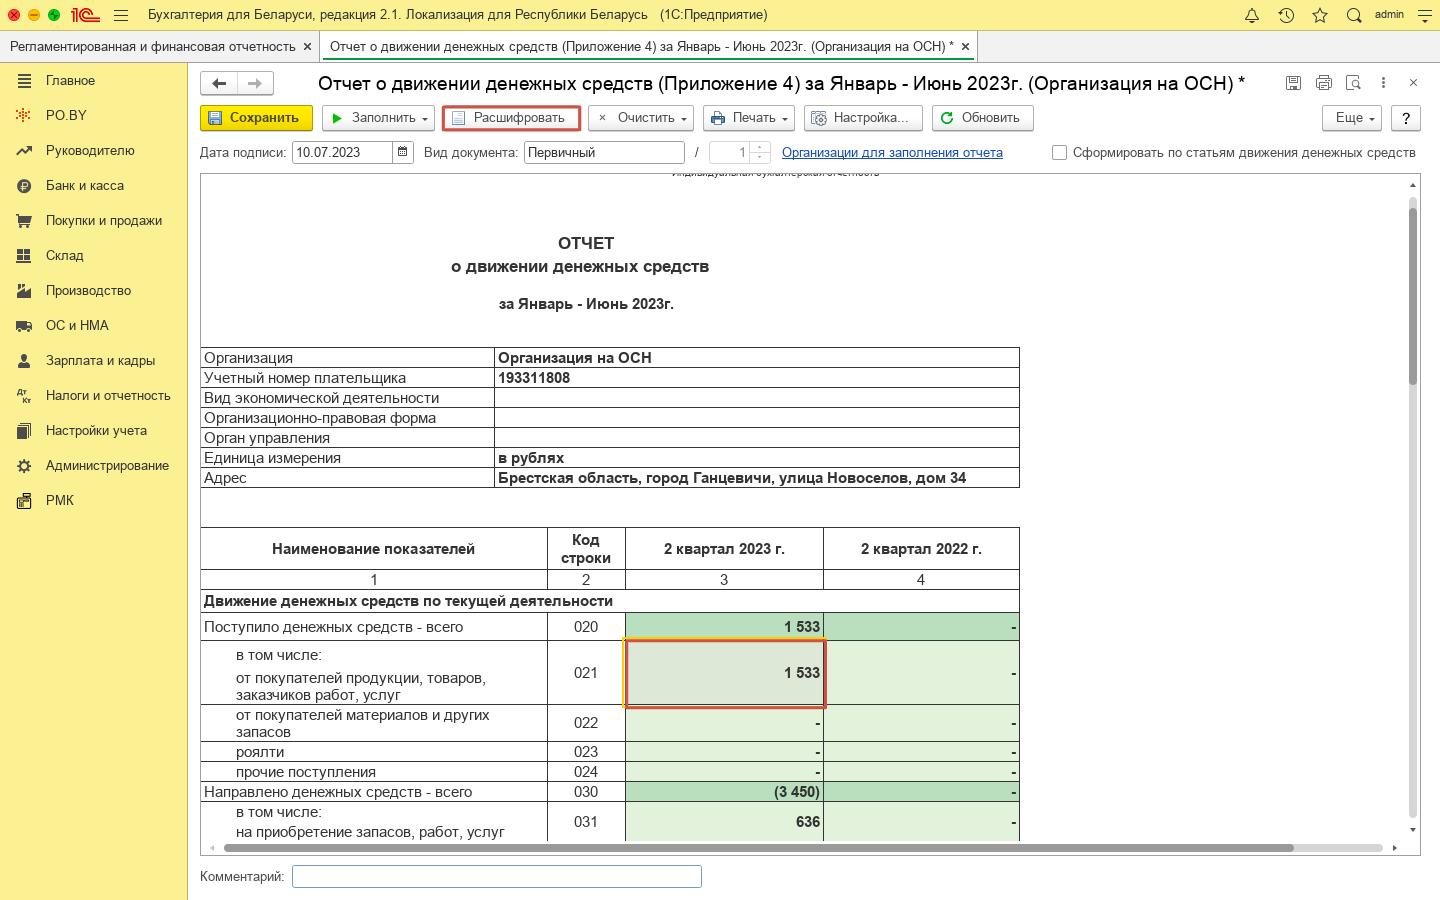This screenshot has width=1440, height=900.
Task: Open global search magnifier
Action: [x=1354, y=15]
